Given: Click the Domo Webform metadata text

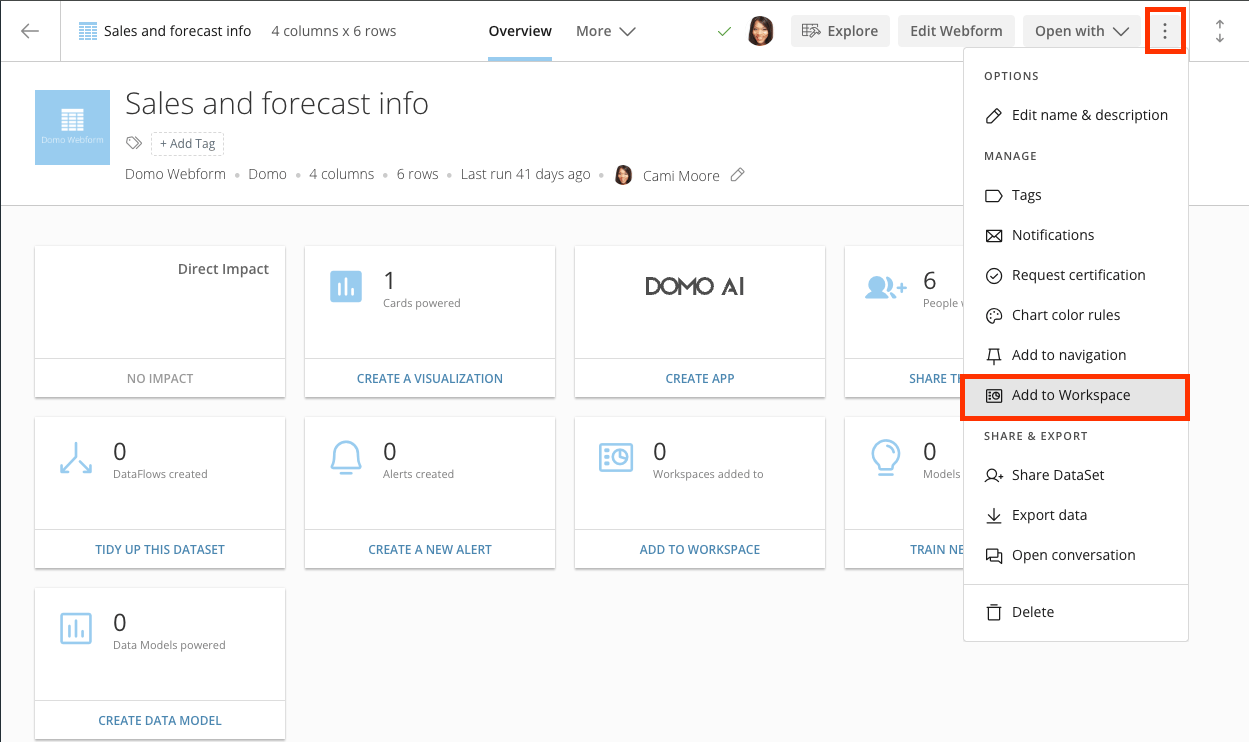Looking at the screenshot, I should click(x=175, y=174).
